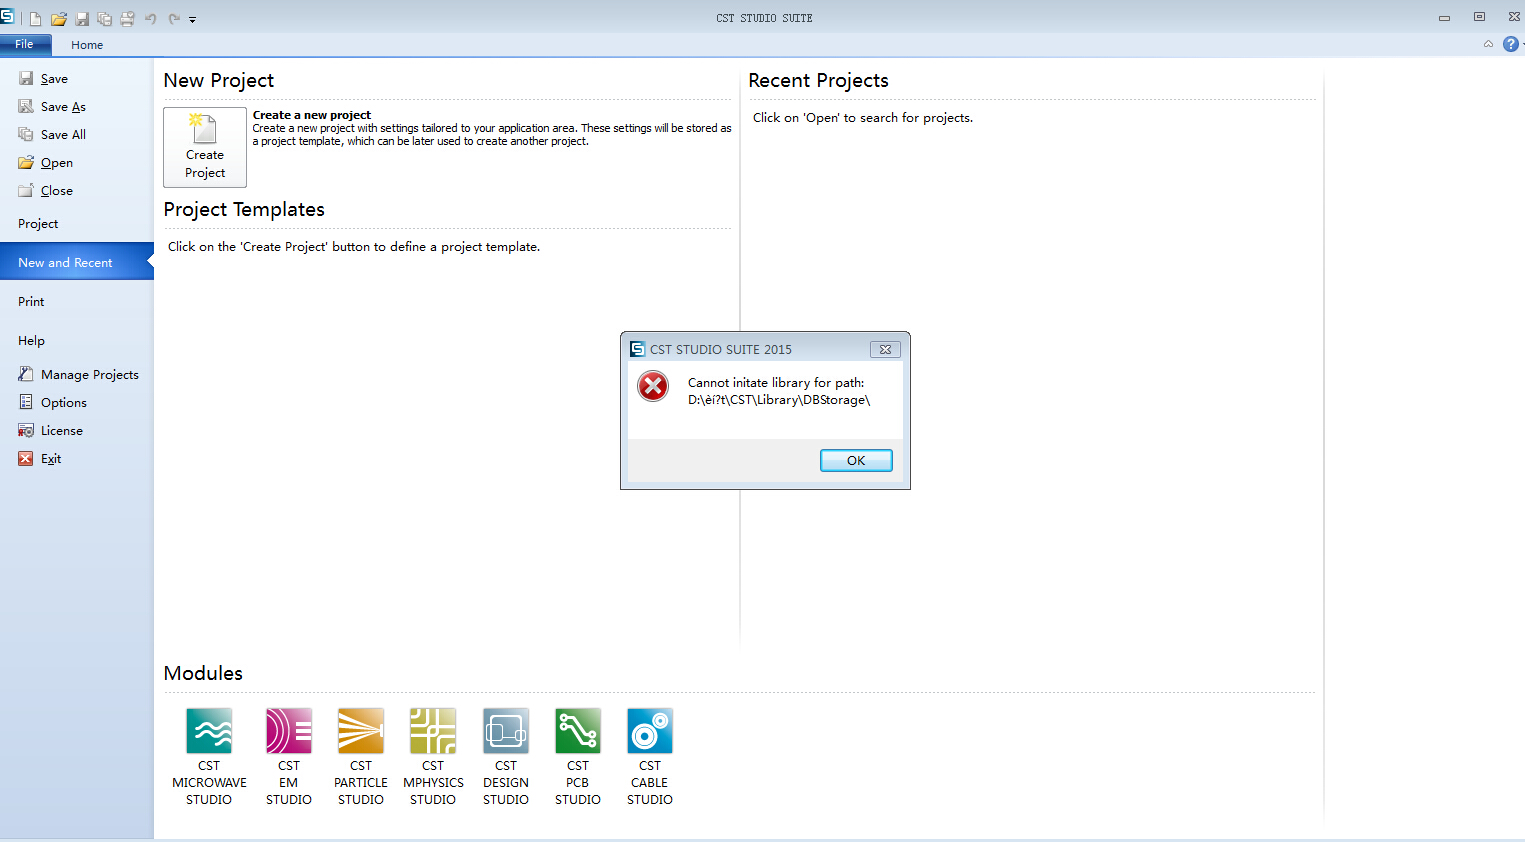This screenshot has width=1525, height=842.
Task: Expand the Customize Quick Access Toolbar dropdown
Action: coord(193,20)
